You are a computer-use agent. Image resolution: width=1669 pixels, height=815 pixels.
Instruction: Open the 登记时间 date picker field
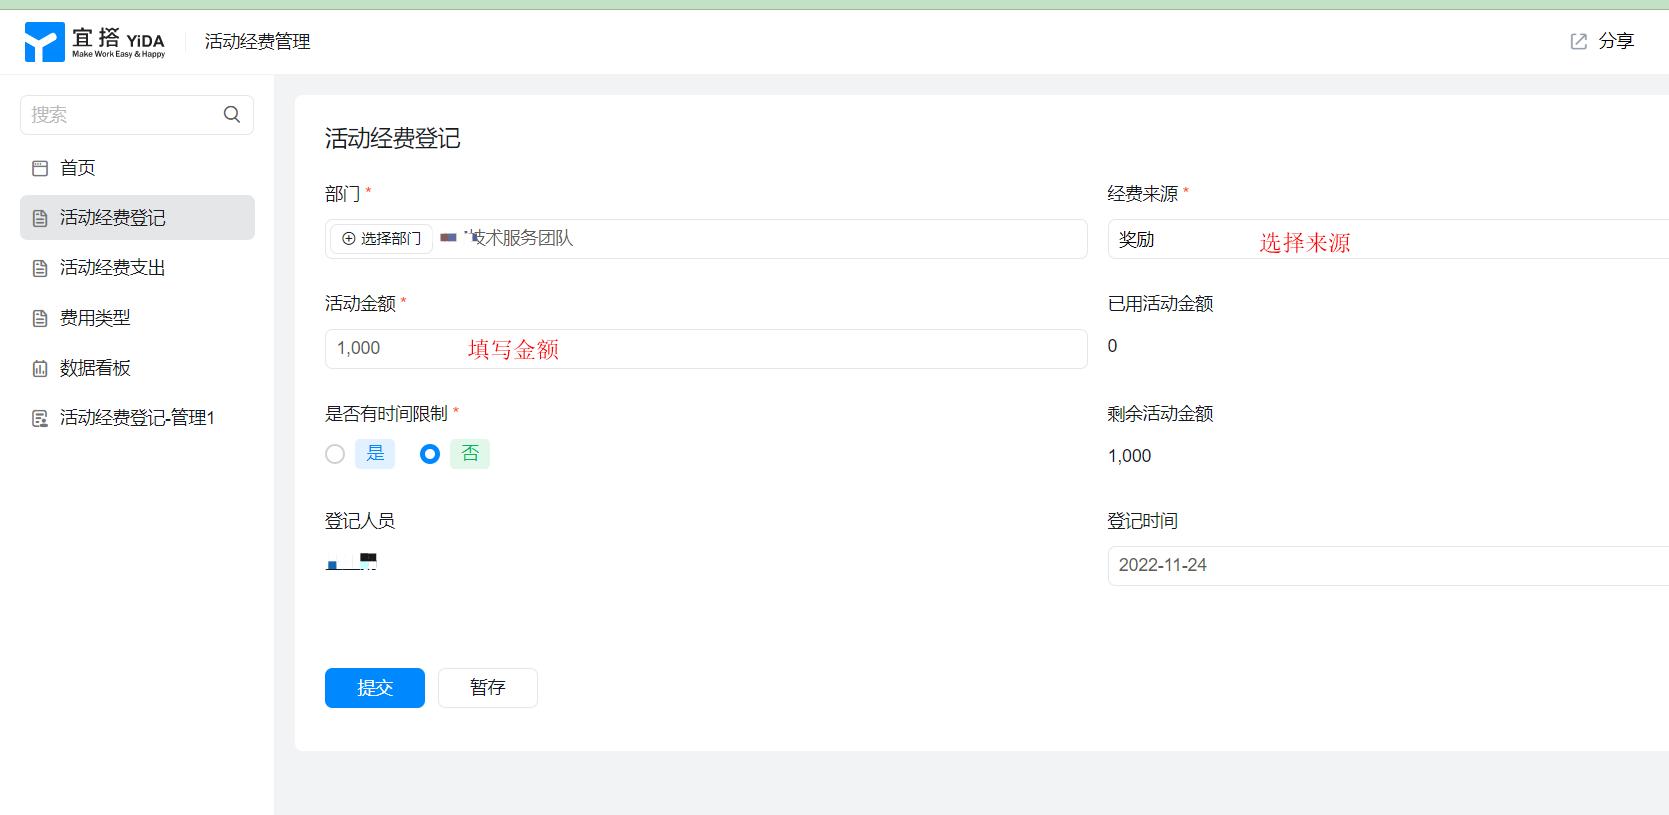click(1388, 565)
